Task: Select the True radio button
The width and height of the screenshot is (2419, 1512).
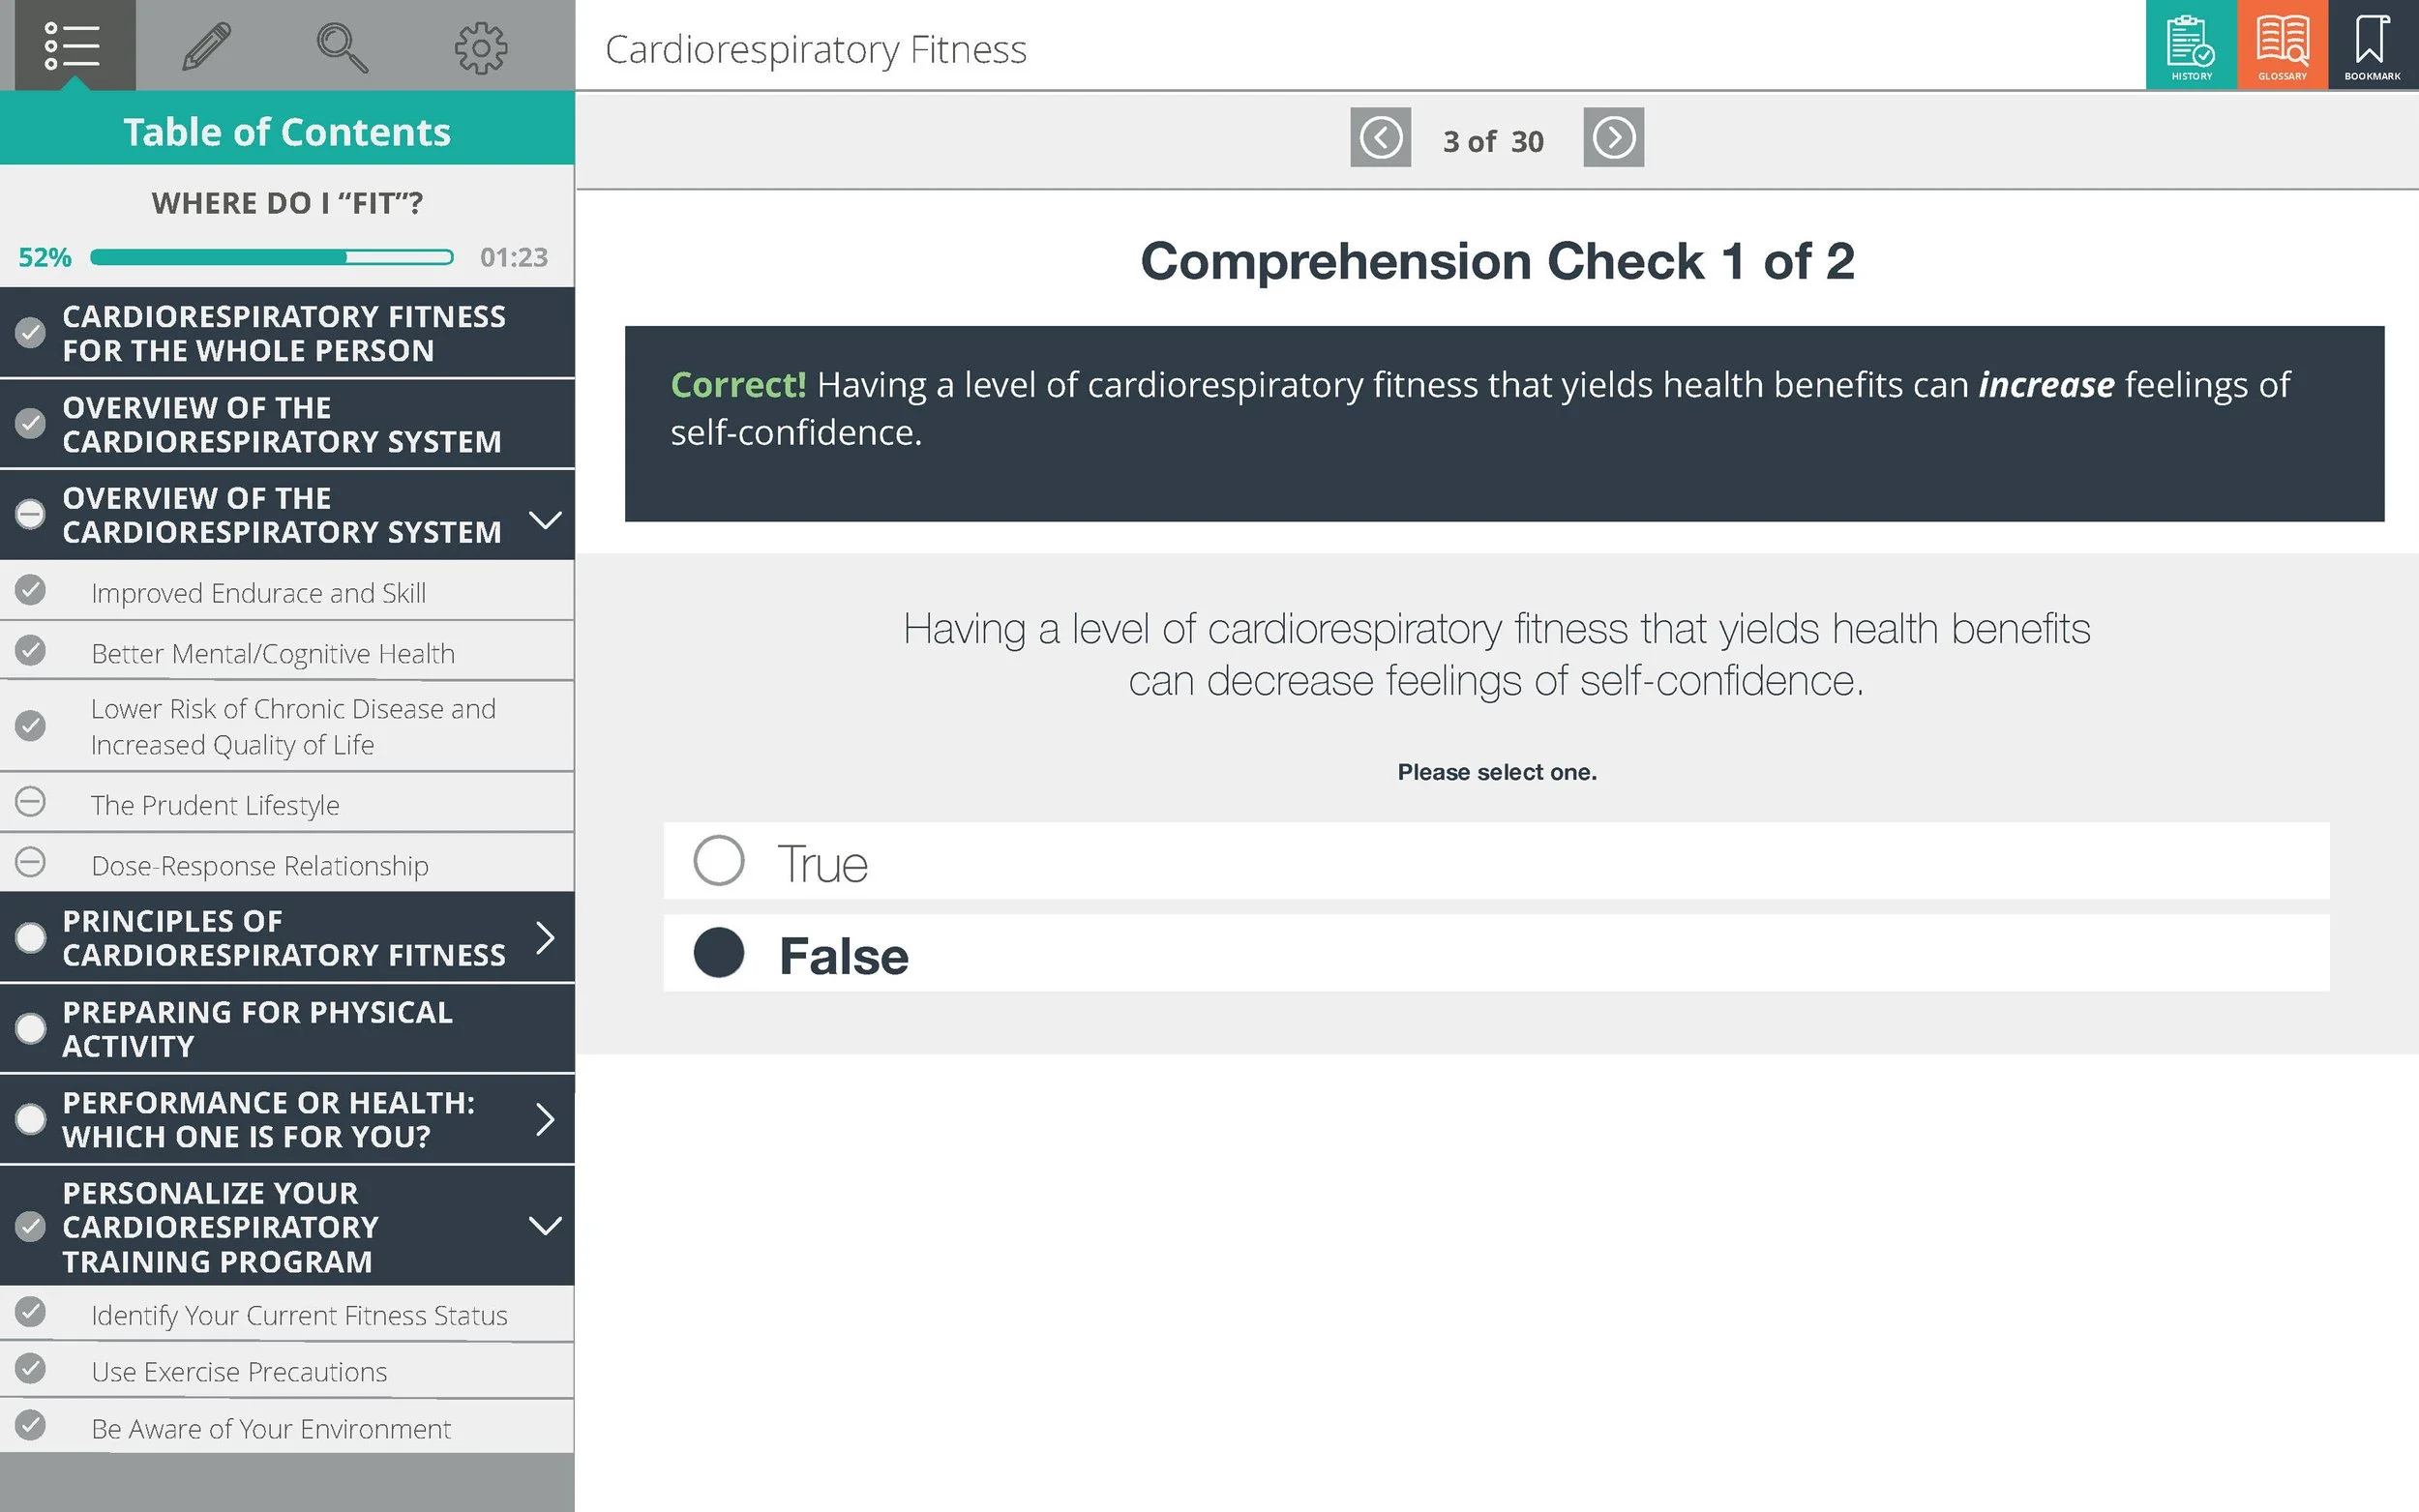Action: [719, 861]
